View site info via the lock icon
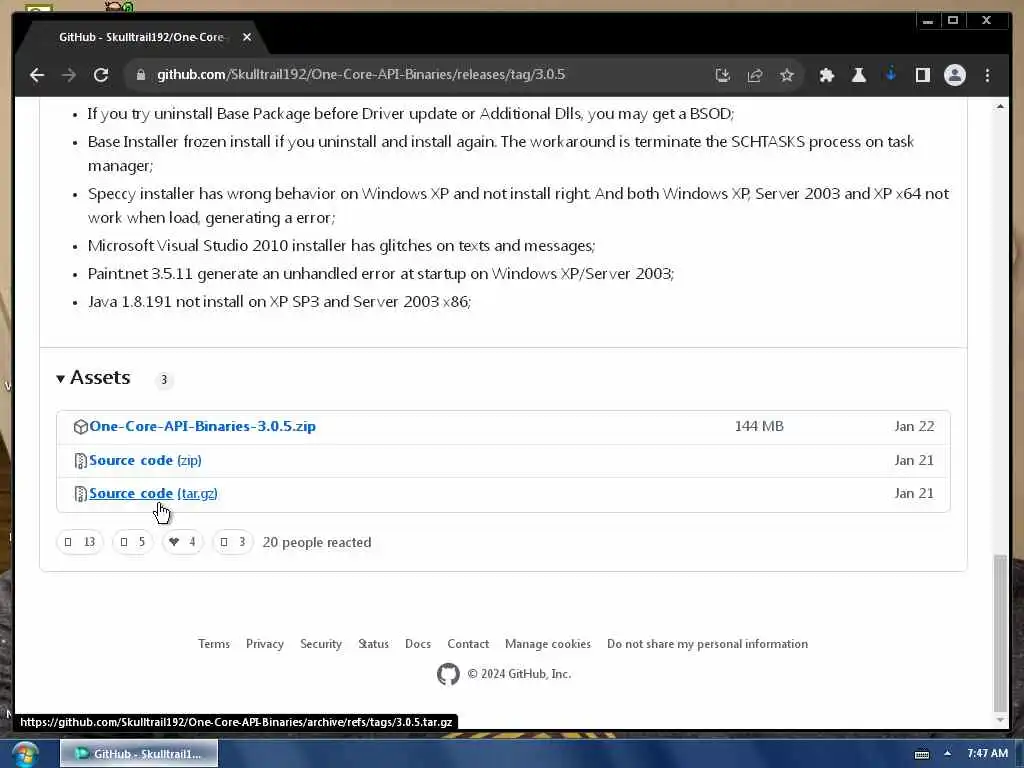This screenshot has height=768, width=1024. pyautogui.click(x=140, y=75)
